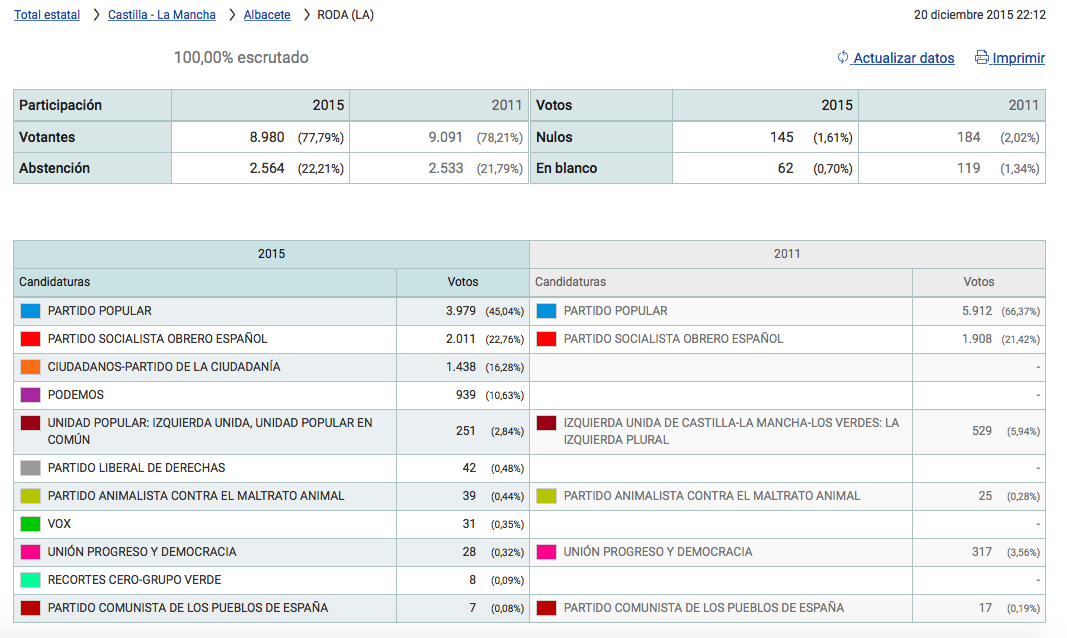The image size is (1067, 638).
Task: Click the 2011 results table header
Action: pyautogui.click(x=787, y=254)
